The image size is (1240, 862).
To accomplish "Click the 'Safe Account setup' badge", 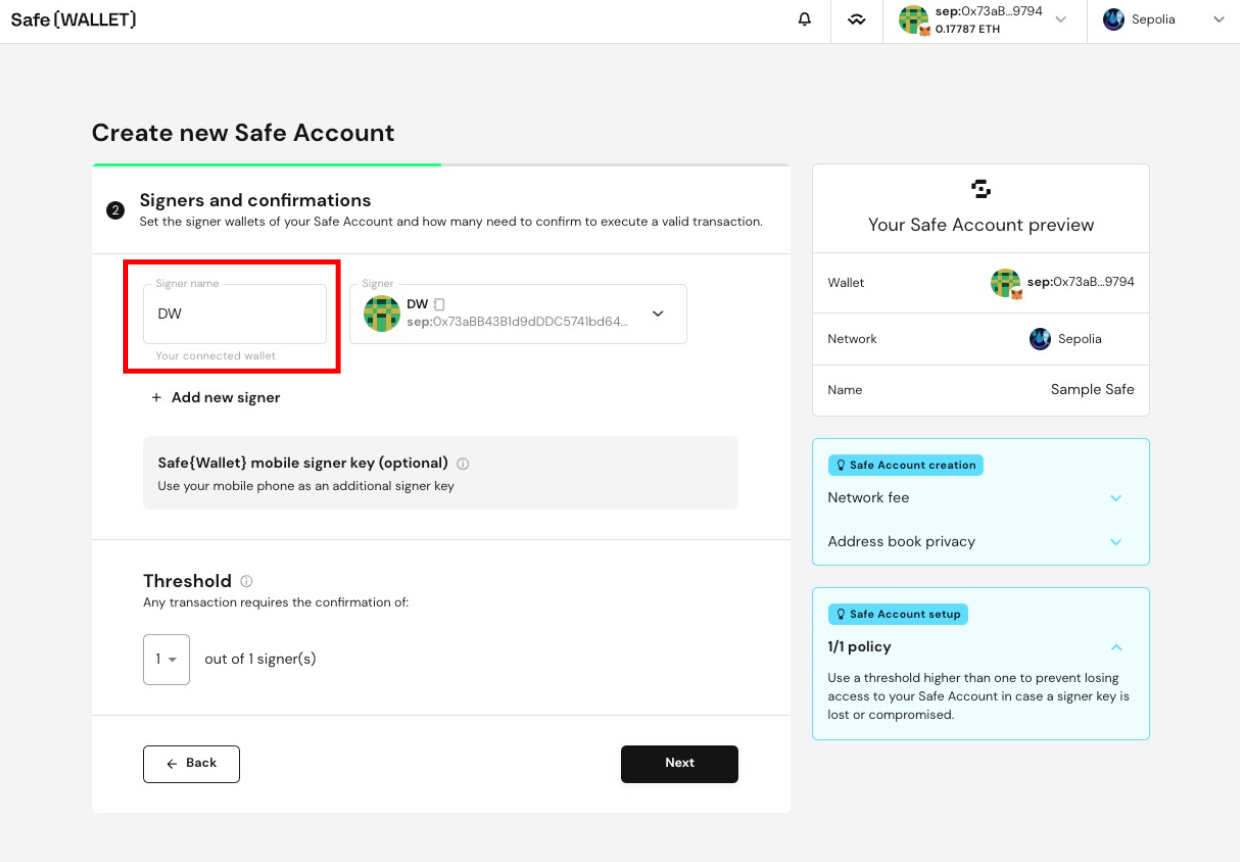I will 897,614.
